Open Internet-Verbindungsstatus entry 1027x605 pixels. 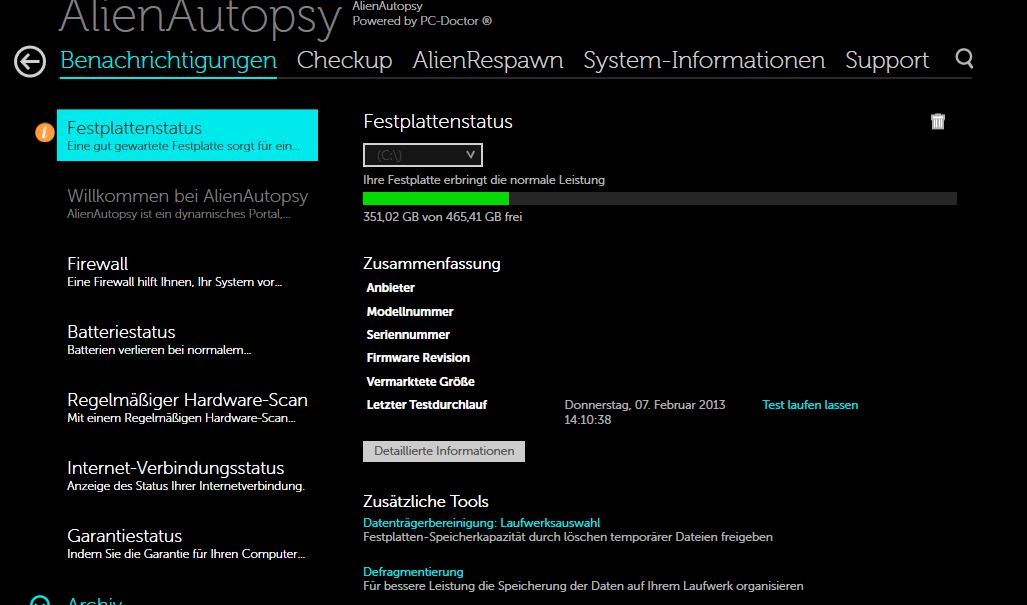[x=186, y=475]
